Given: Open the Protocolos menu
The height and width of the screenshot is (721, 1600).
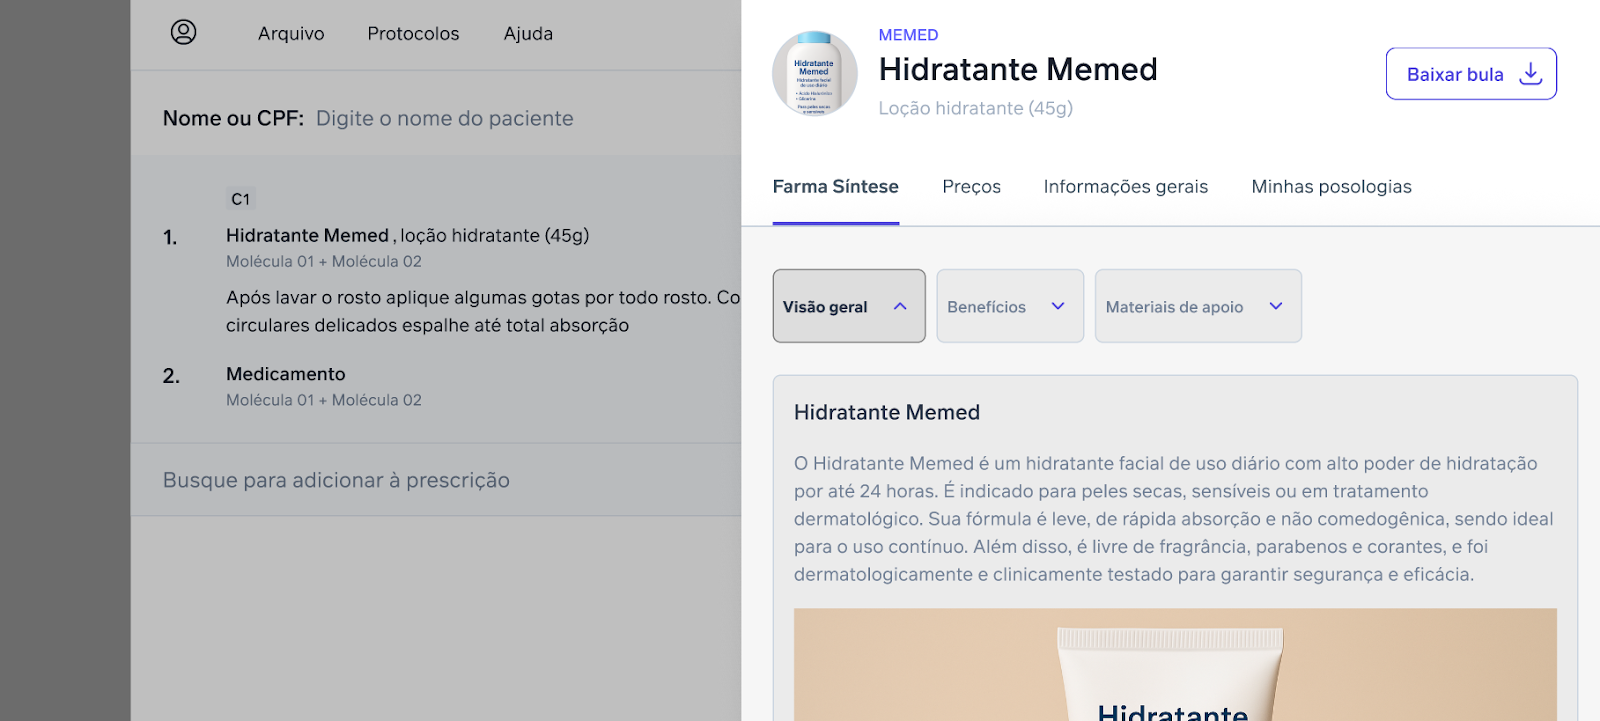Looking at the screenshot, I should click(x=413, y=33).
